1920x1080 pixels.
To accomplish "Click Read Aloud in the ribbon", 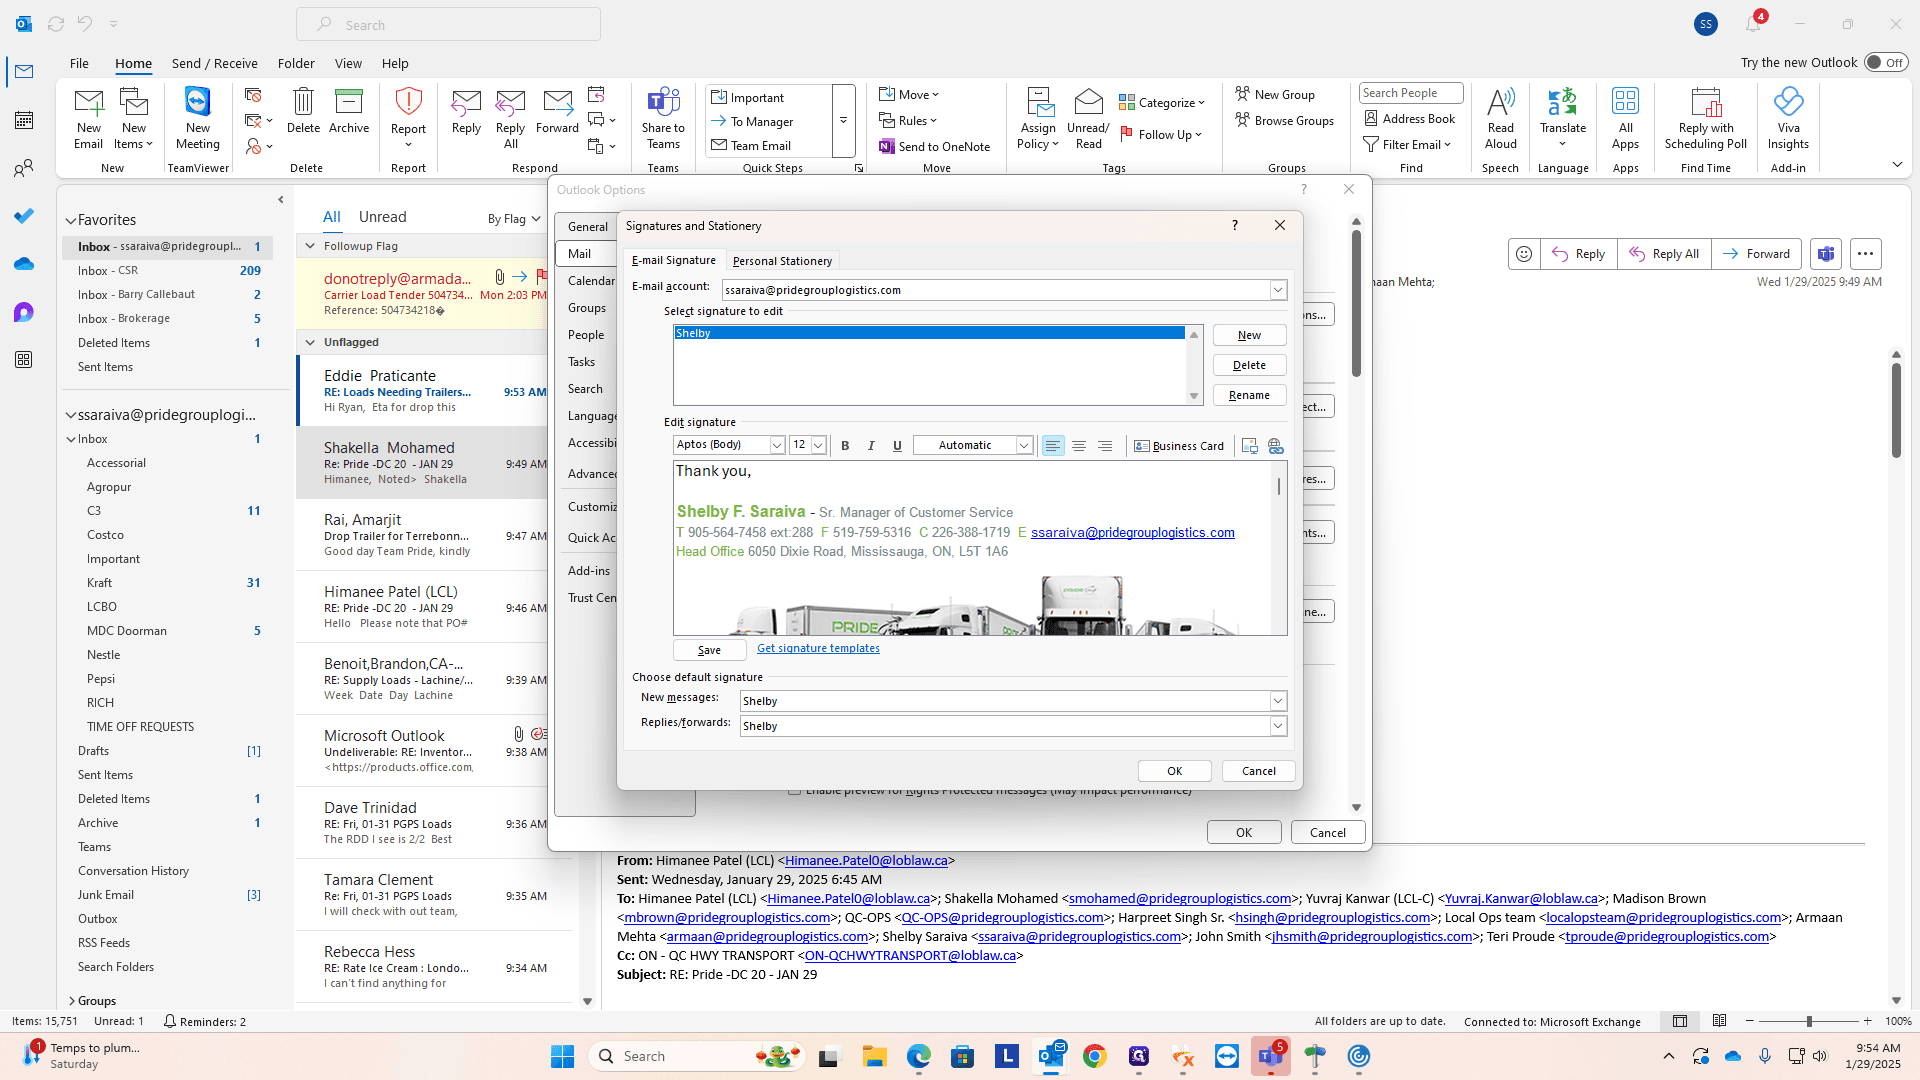I will 1501,119.
